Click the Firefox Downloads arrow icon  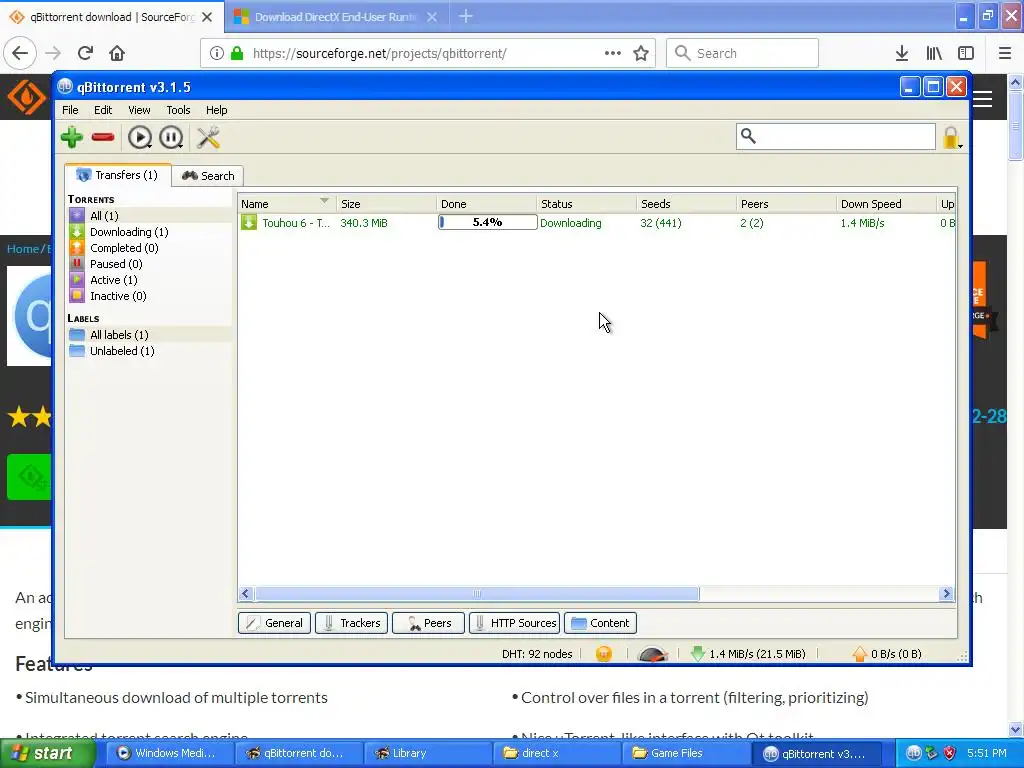pyautogui.click(x=902, y=54)
